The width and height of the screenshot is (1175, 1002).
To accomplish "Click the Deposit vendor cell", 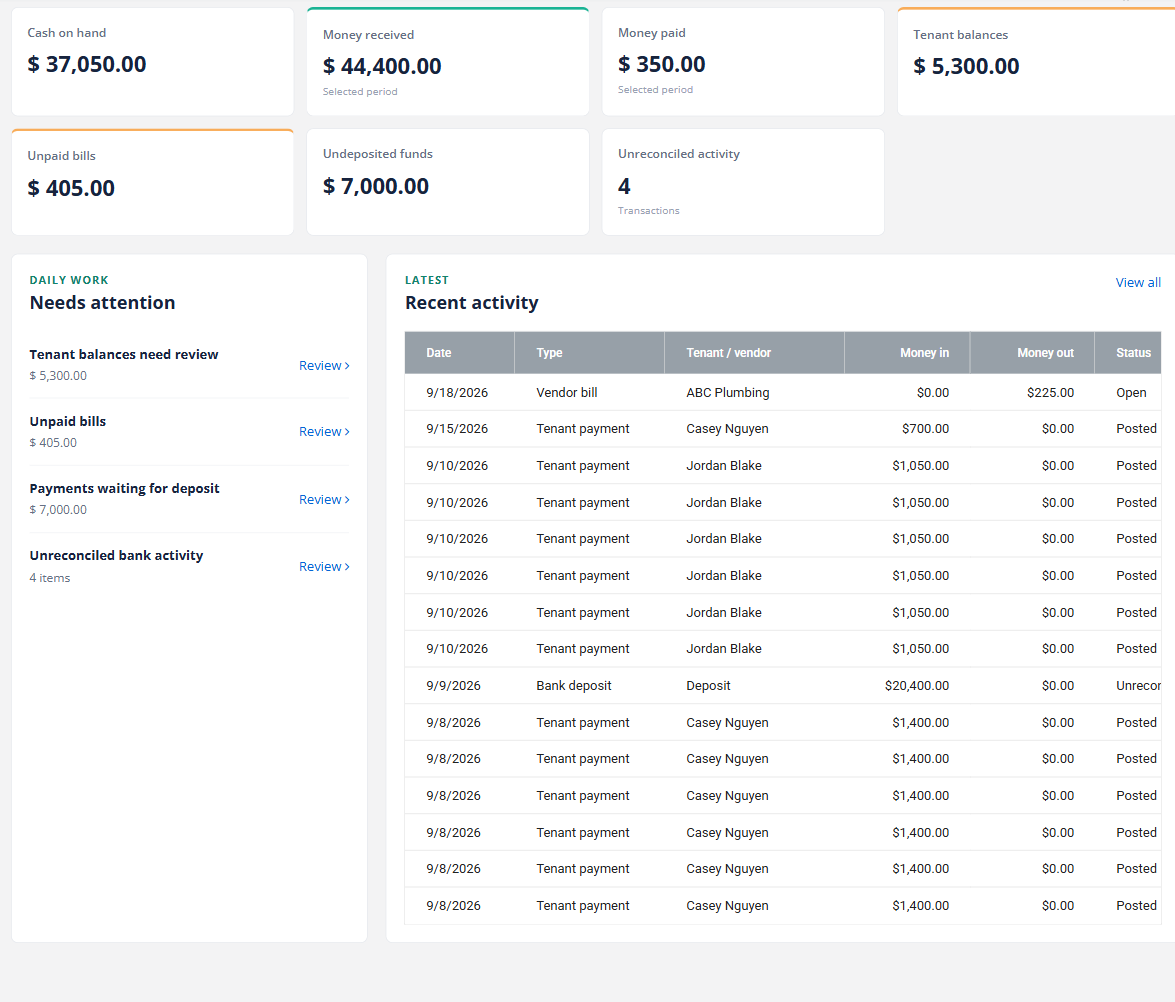I will pyautogui.click(x=708, y=686).
